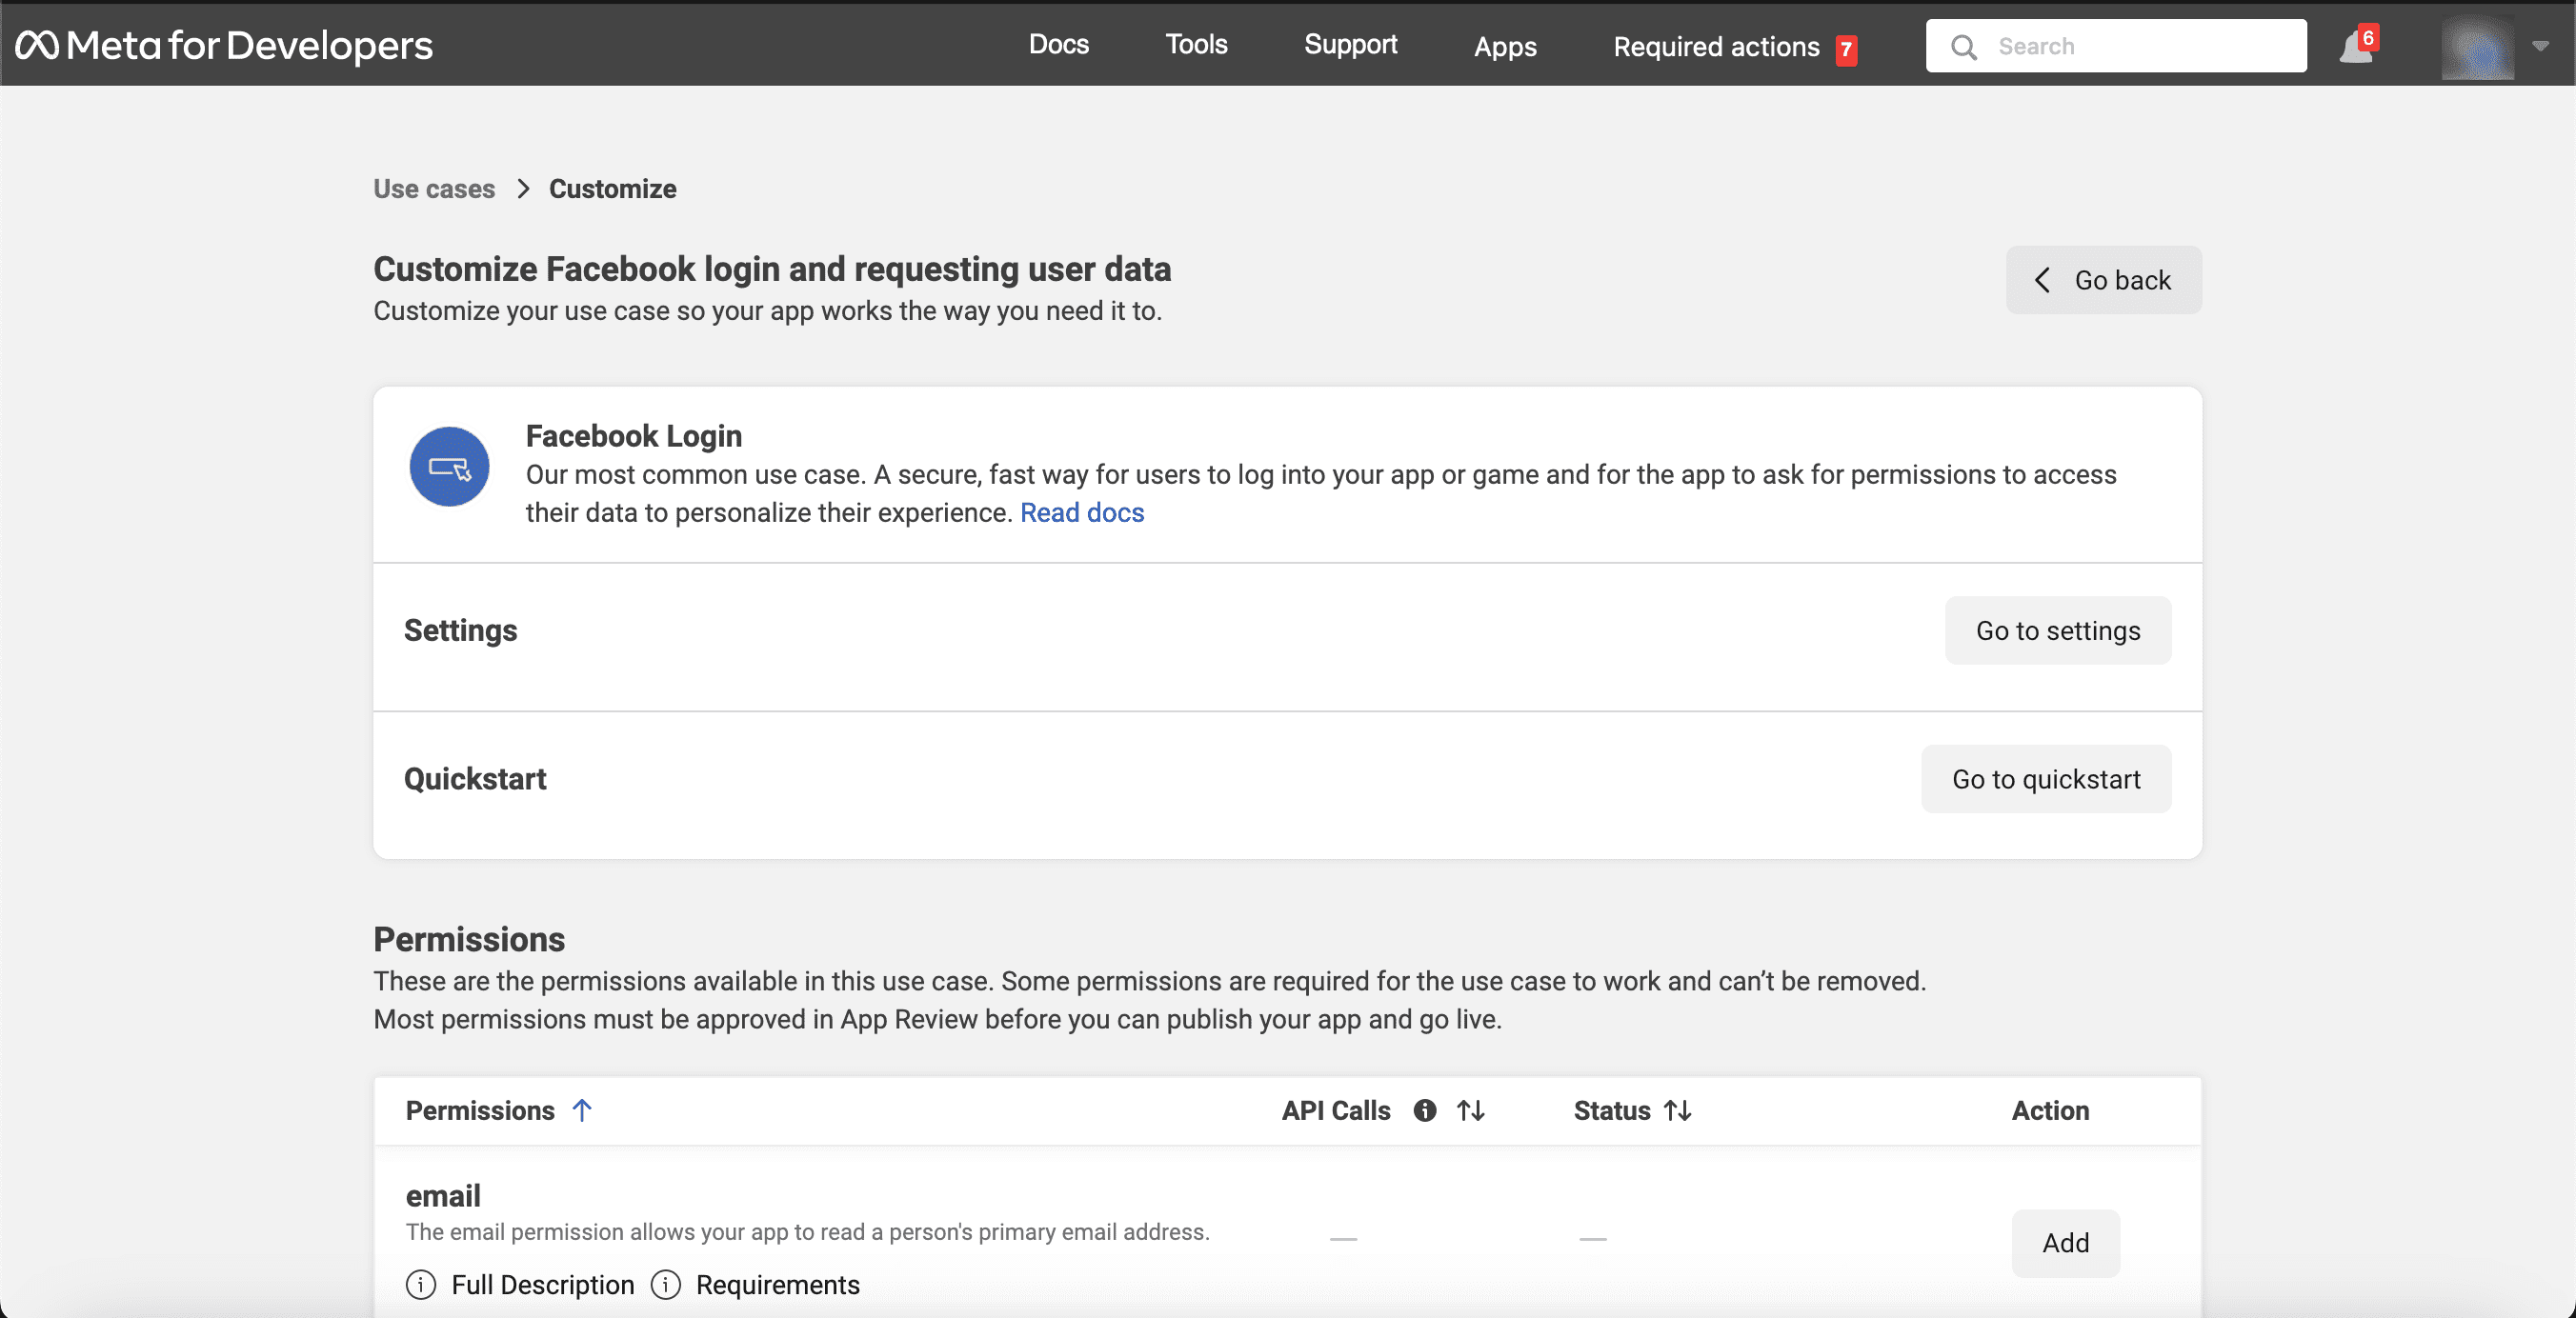Open the Tools menu
The width and height of the screenshot is (2576, 1318).
pyautogui.click(x=1196, y=45)
